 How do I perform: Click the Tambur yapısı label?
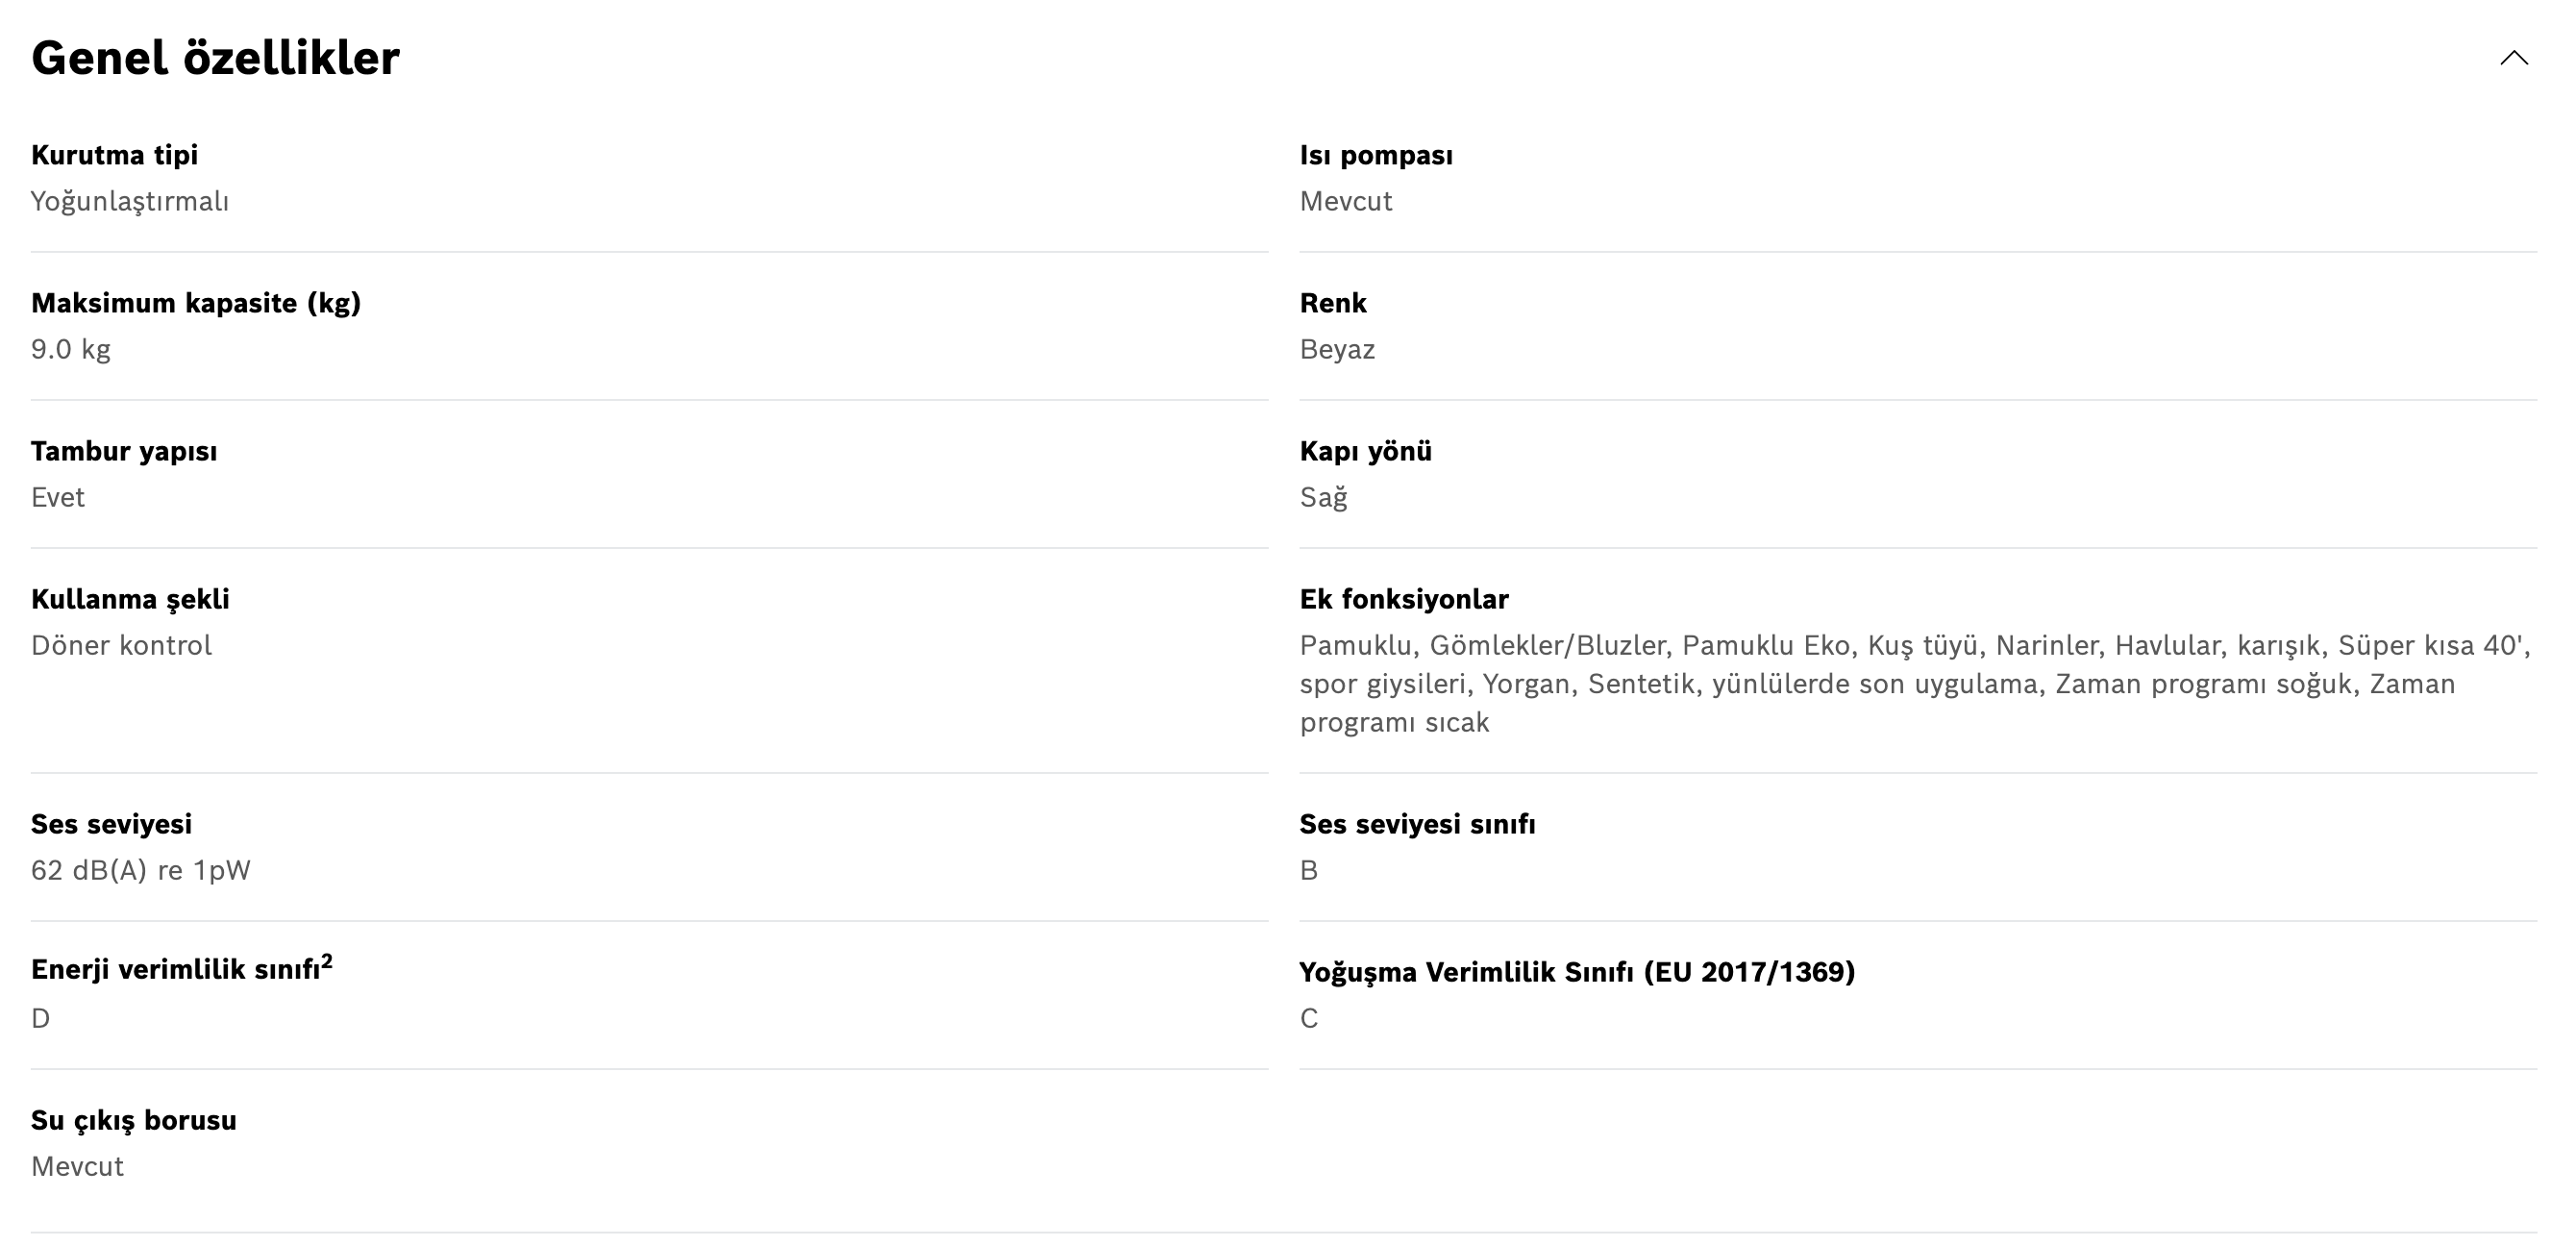point(124,451)
